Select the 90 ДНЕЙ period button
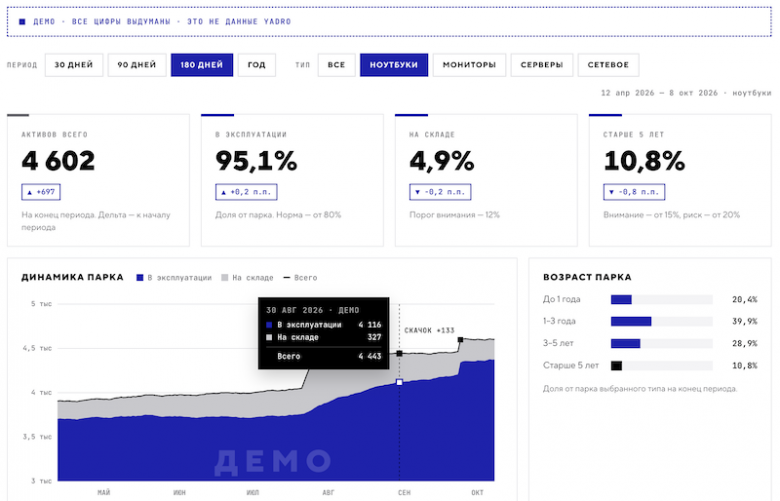The width and height of the screenshot is (780, 501). (x=137, y=65)
